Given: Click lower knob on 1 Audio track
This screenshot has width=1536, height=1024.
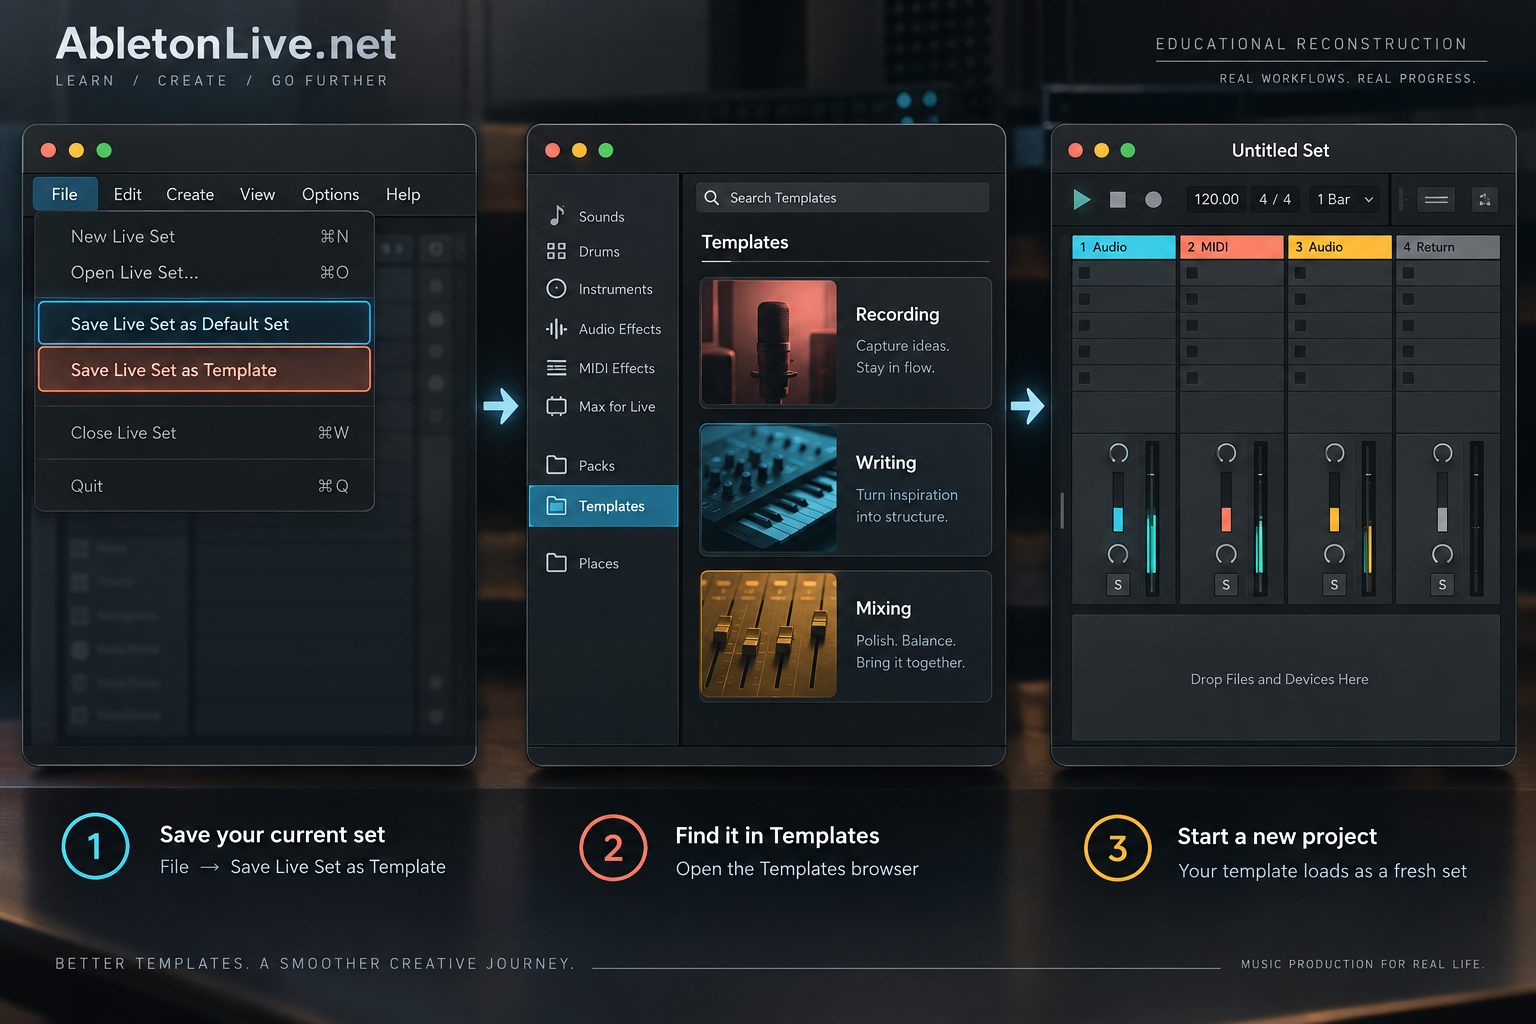Looking at the screenshot, I should point(1118,554).
